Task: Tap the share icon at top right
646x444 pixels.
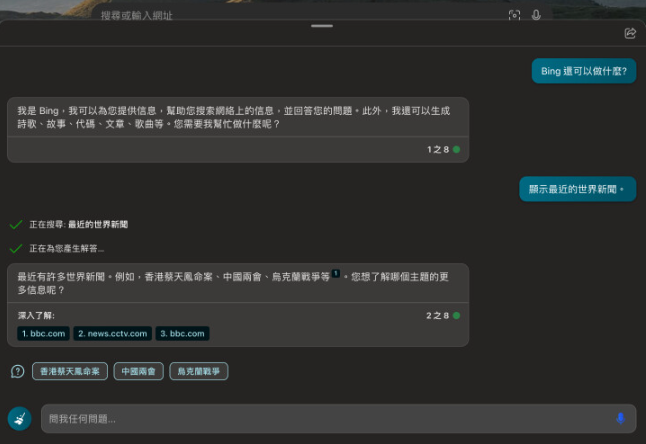Action: point(630,33)
